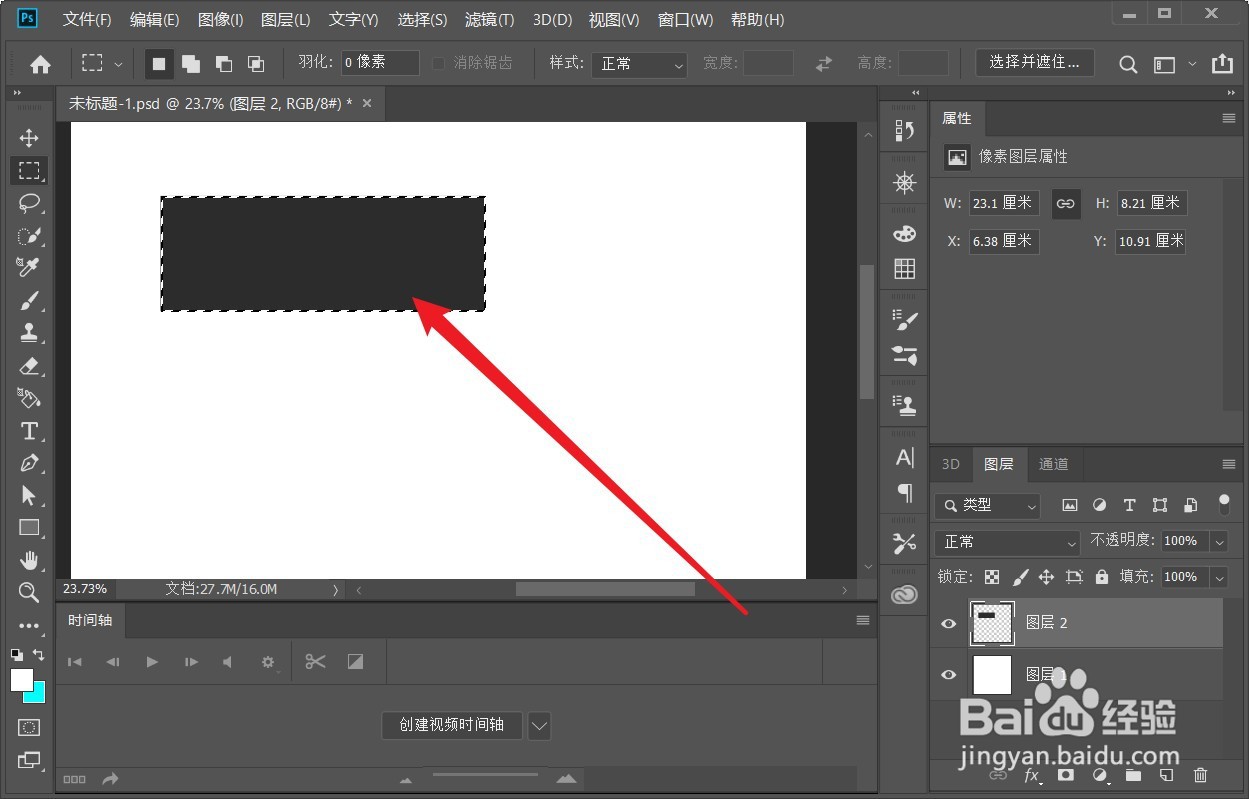Click the add layer style fx button
Image resolution: width=1249 pixels, height=799 pixels.
coord(1032,775)
